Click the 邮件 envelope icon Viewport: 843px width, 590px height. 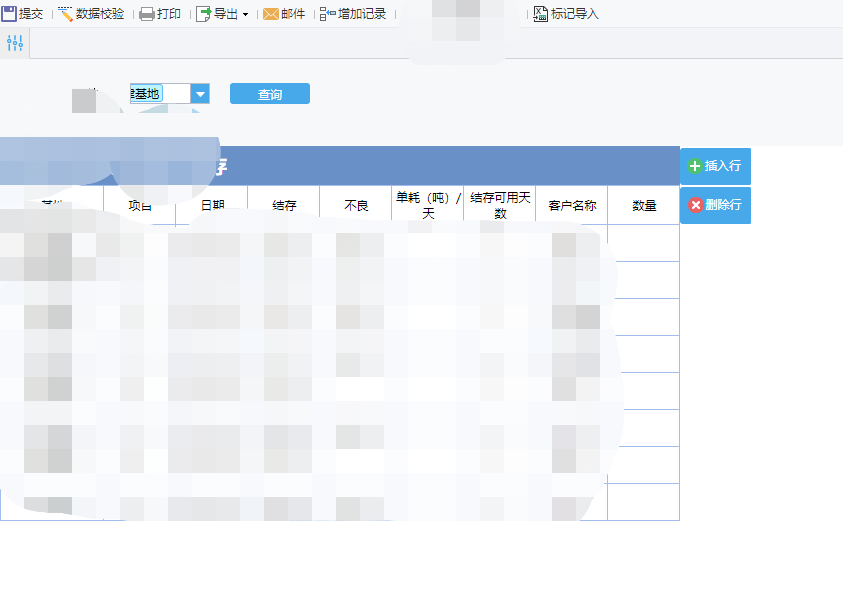(271, 14)
